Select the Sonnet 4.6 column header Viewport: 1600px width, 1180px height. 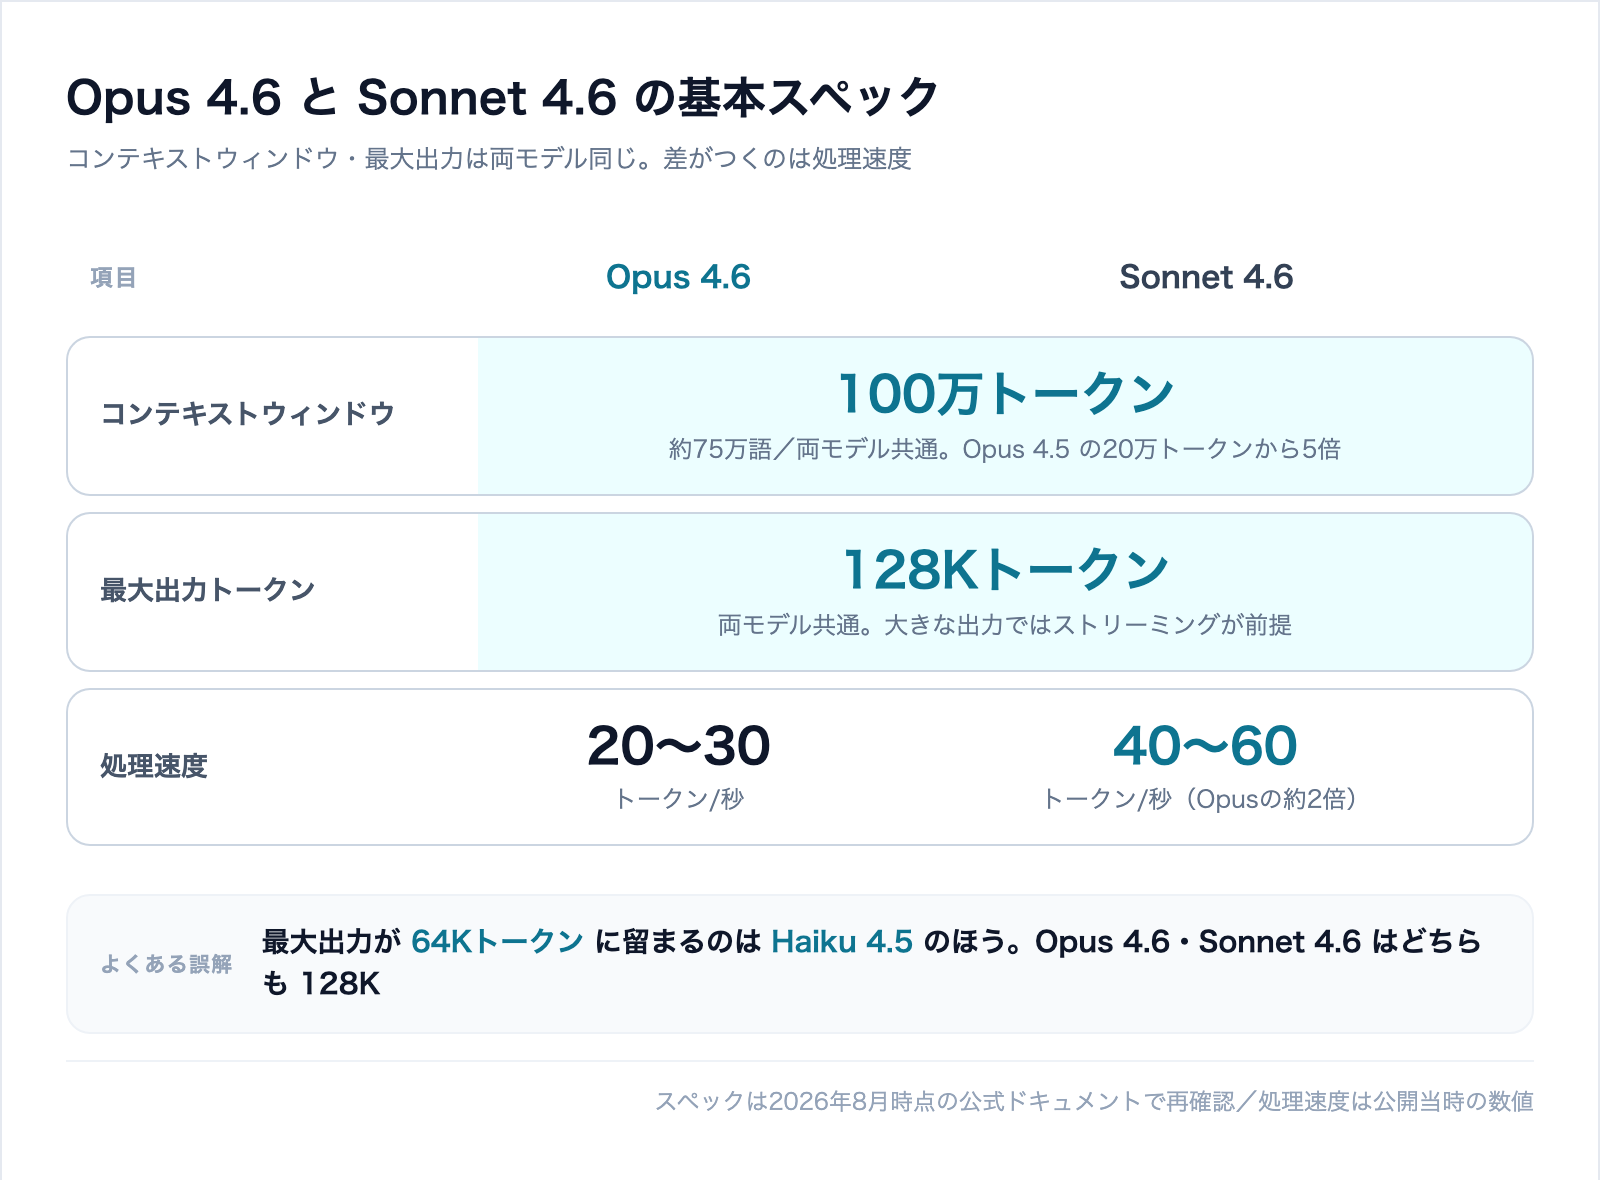1206,277
